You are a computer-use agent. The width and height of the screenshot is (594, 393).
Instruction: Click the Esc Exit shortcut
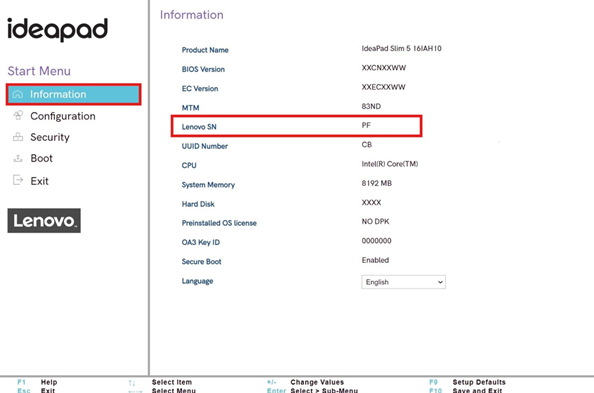point(36,390)
